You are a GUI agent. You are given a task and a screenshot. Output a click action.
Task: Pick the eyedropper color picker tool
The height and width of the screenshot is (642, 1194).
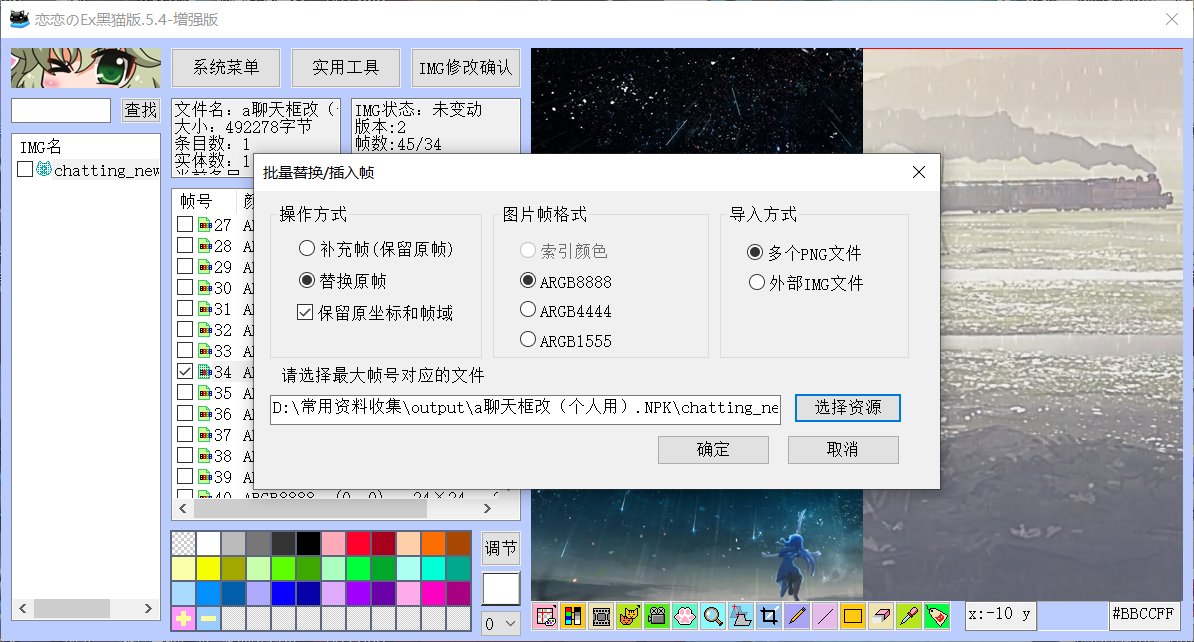coord(908,616)
